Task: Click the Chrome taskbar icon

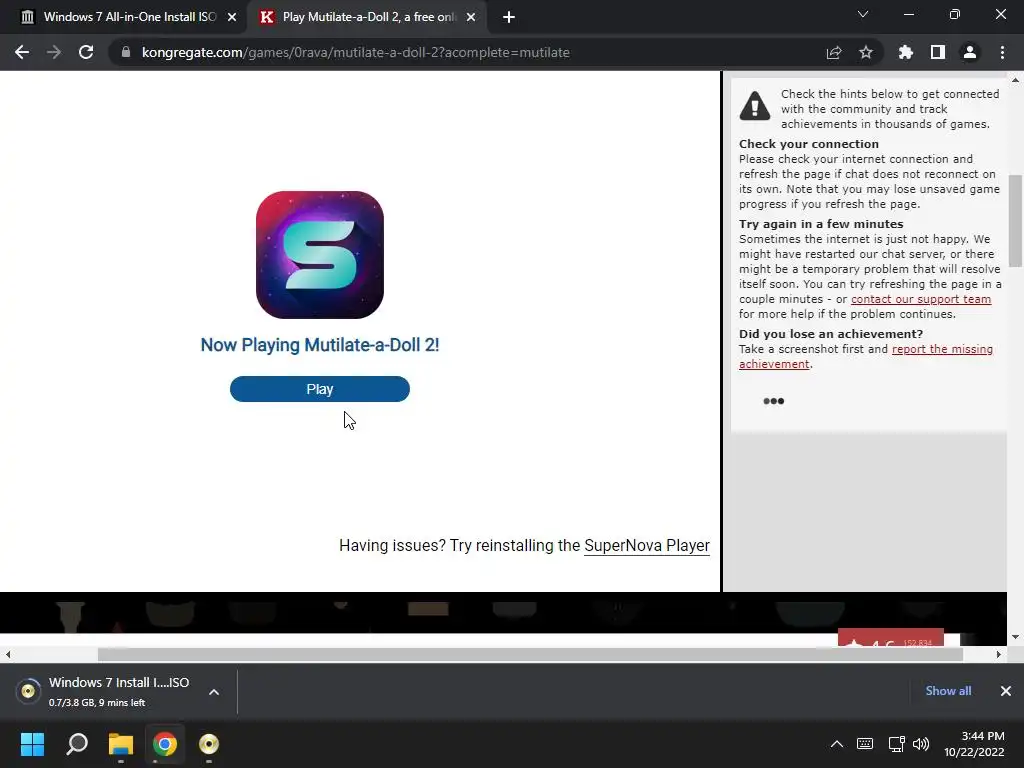Action: pyautogui.click(x=165, y=744)
